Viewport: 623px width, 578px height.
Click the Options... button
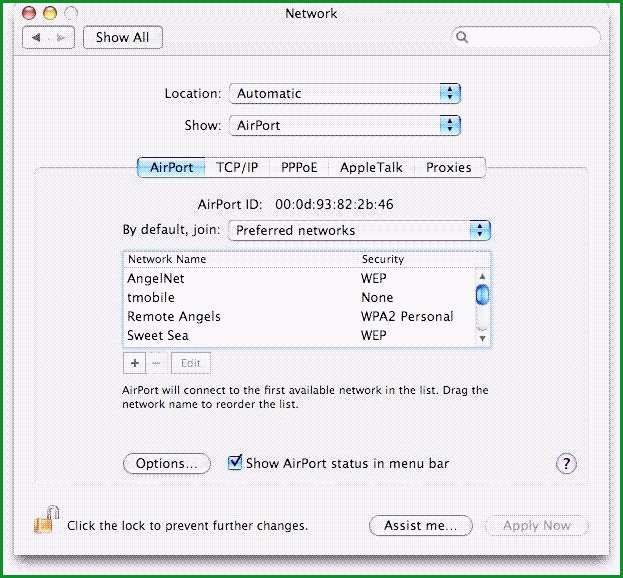tap(166, 464)
